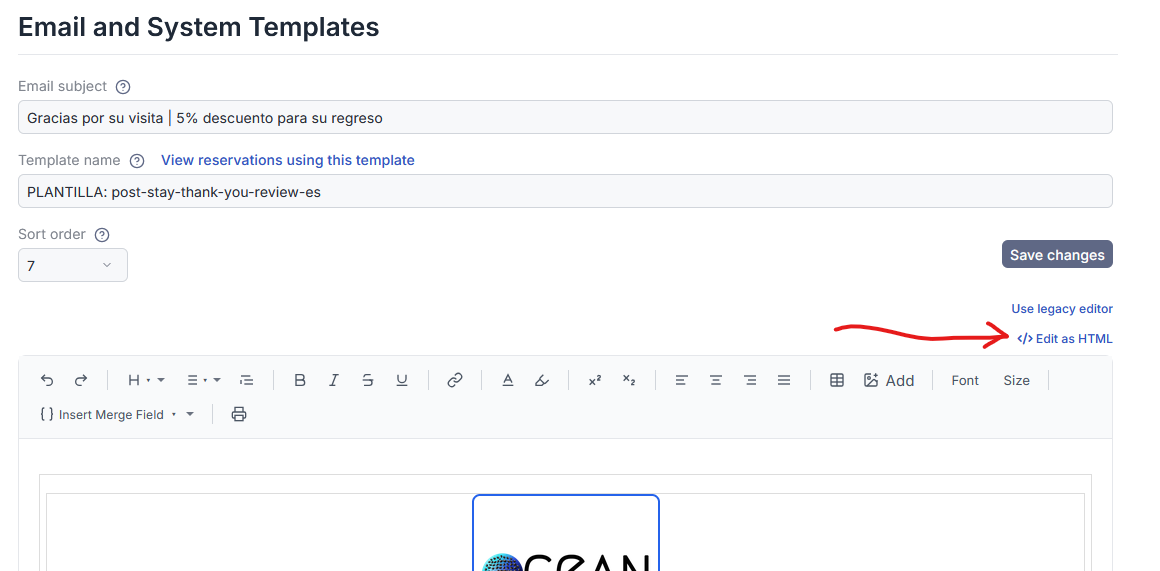Apply strikethrough to text
Image resolution: width=1160 pixels, height=571 pixels.
(x=368, y=380)
